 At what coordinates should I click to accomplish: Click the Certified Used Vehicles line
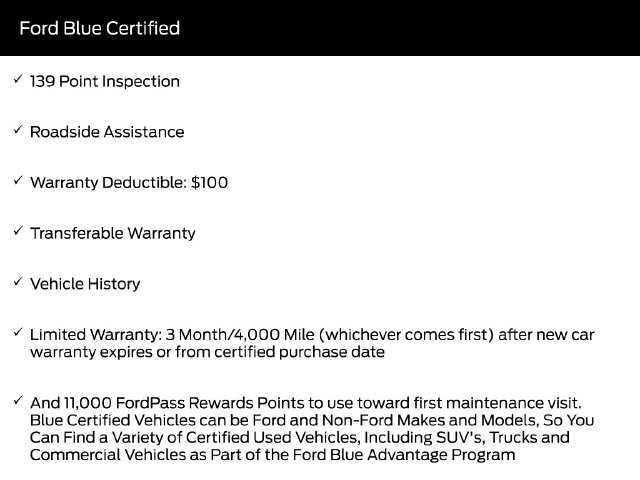[300, 437]
